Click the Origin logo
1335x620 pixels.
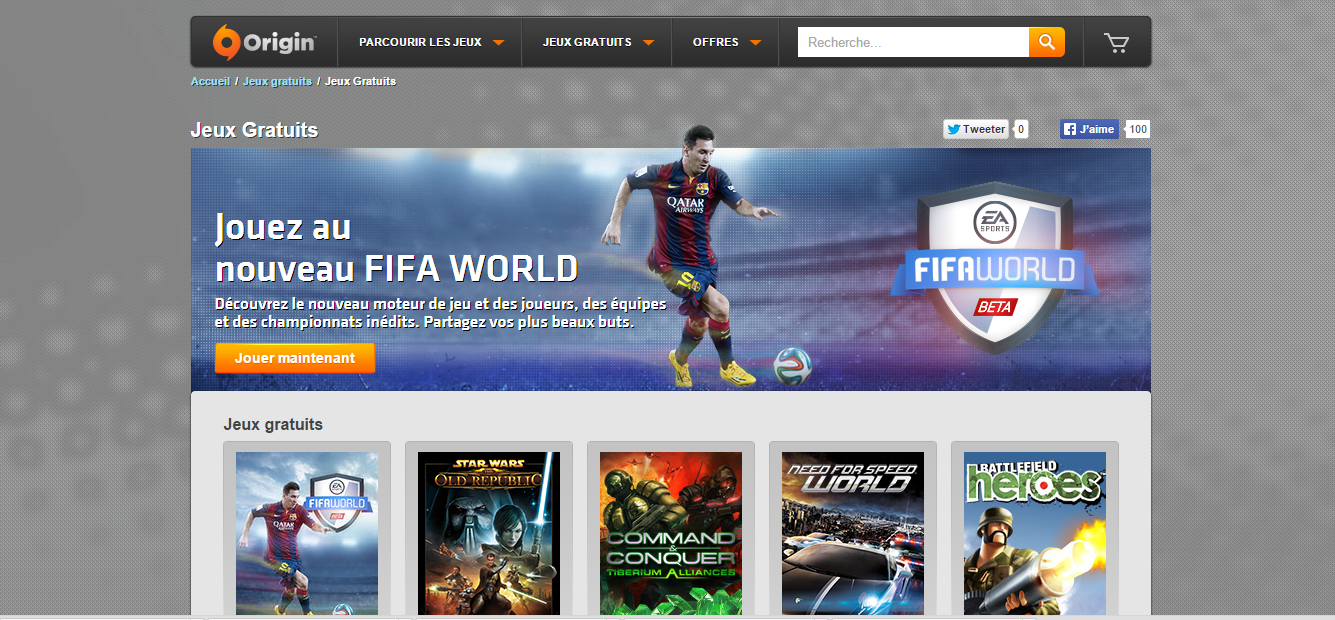pyautogui.click(x=264, y=42)
